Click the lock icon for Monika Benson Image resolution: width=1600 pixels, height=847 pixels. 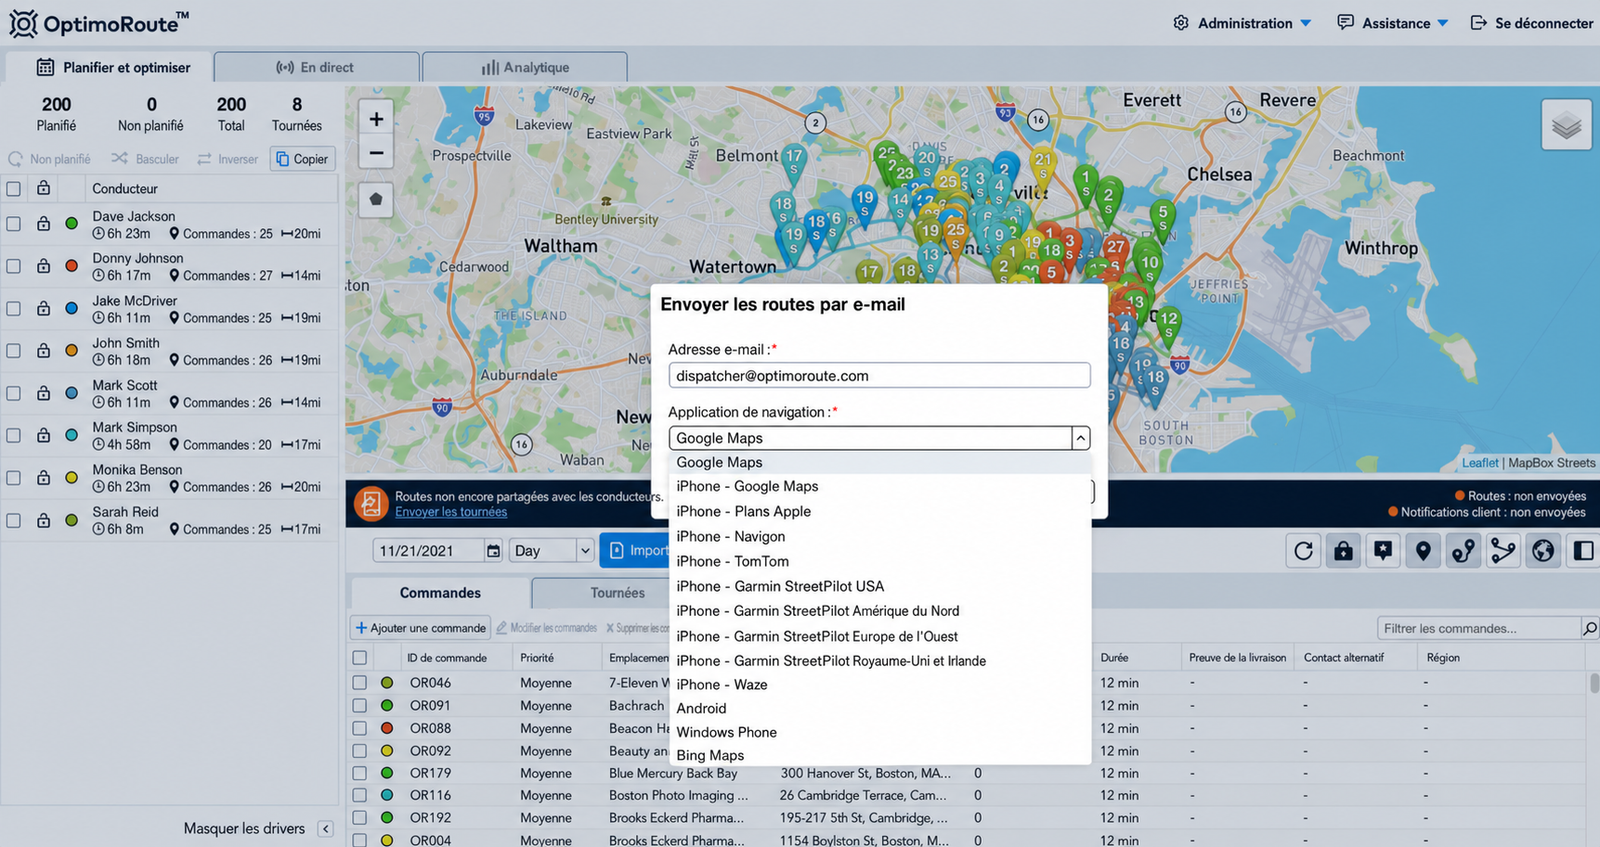click(x=44, y=478)
